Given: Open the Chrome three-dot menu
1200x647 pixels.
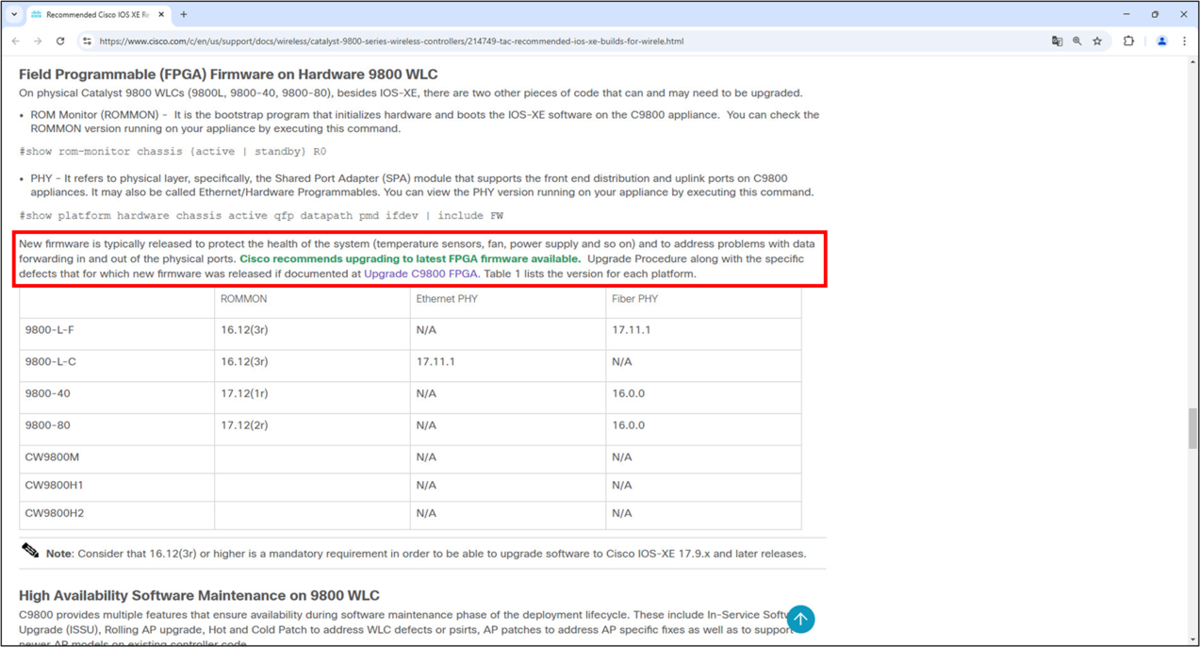Looking at the screenshot, I should pyautogui.click(x=1185, y=41).
